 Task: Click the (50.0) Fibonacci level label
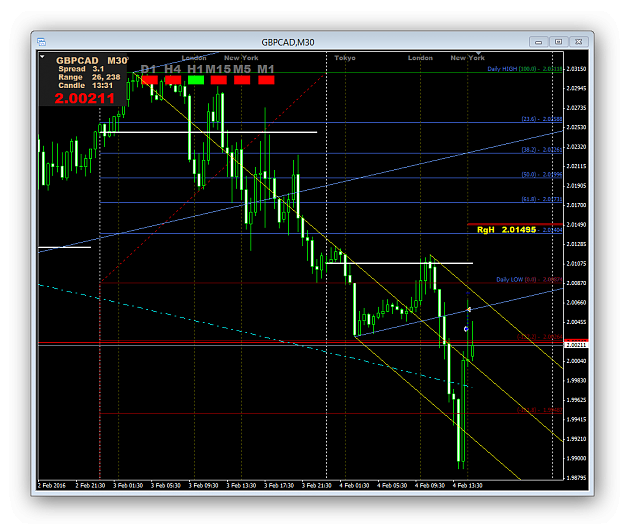[x=542, y=175]
